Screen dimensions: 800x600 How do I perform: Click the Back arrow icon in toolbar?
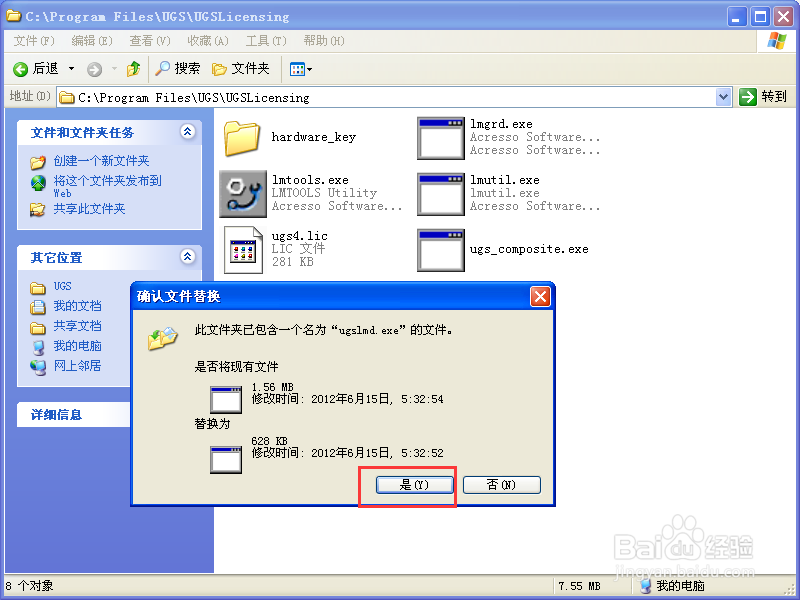pos(20,69)
